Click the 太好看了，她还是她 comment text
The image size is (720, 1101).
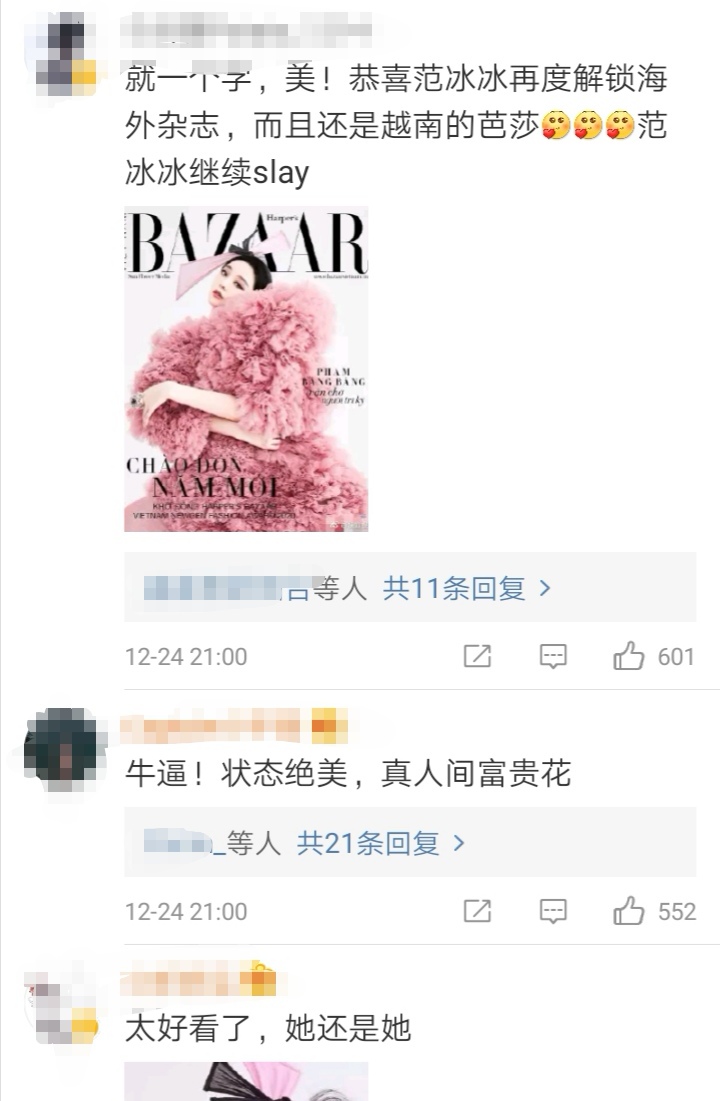[268, 1029]
